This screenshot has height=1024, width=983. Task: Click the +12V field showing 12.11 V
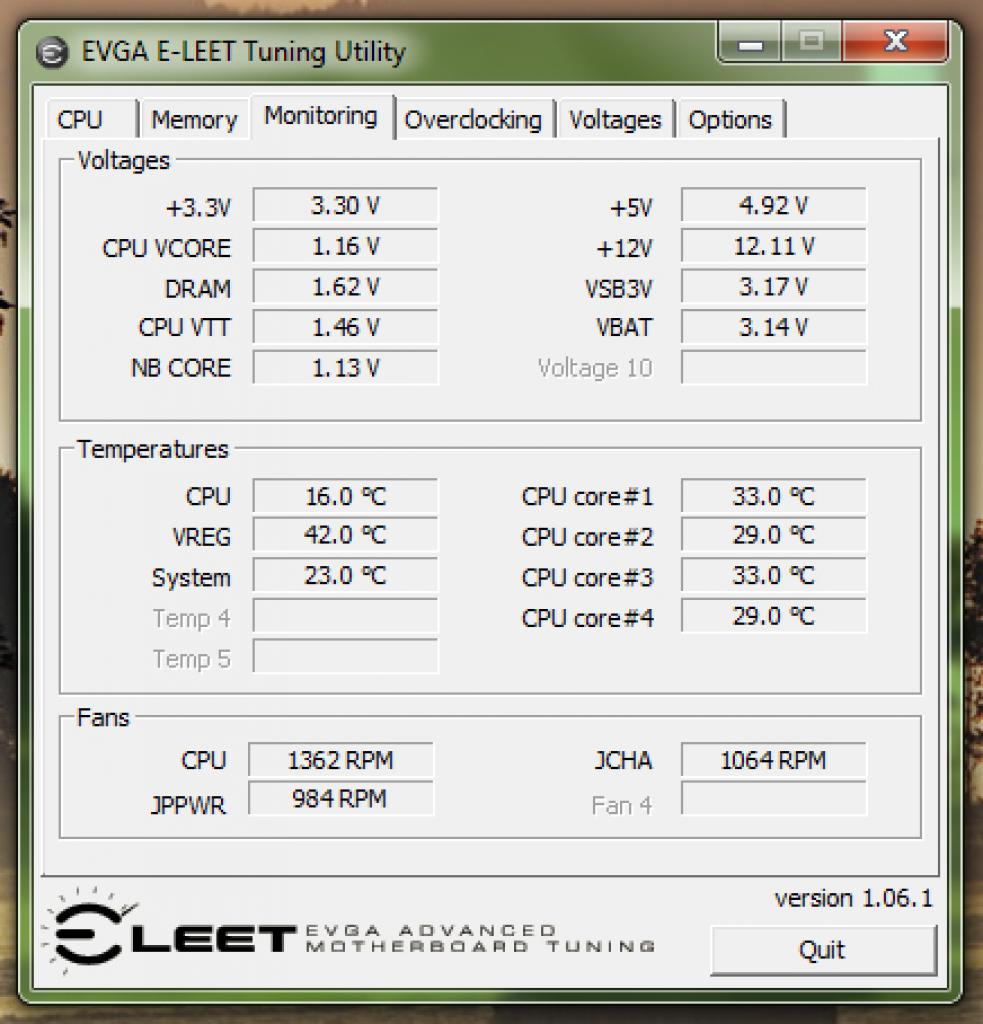pos(774,246)
